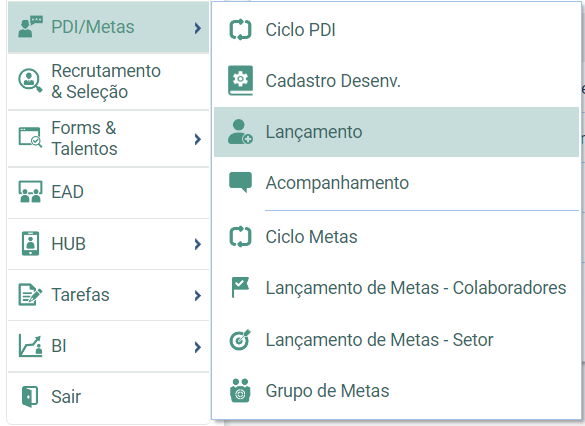585x426 pixels.
Task: Click the target icon for Metas Setor
Action: point(240,339)
